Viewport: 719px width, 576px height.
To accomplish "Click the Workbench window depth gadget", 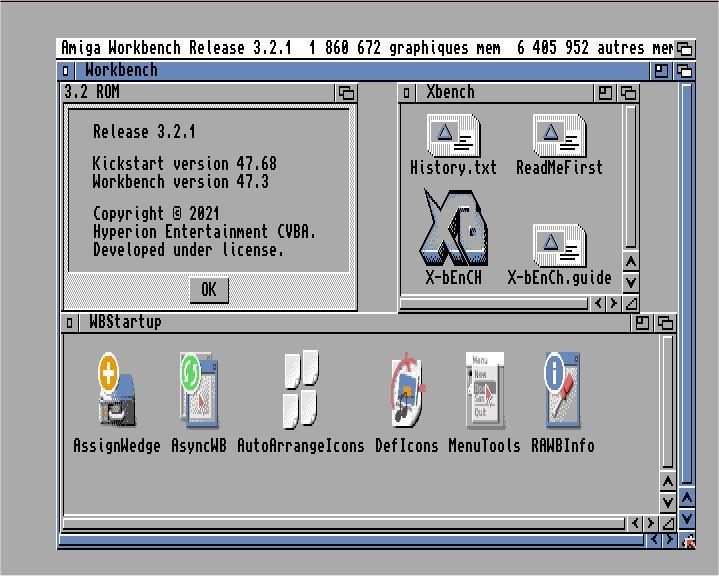I will point(685,71).
